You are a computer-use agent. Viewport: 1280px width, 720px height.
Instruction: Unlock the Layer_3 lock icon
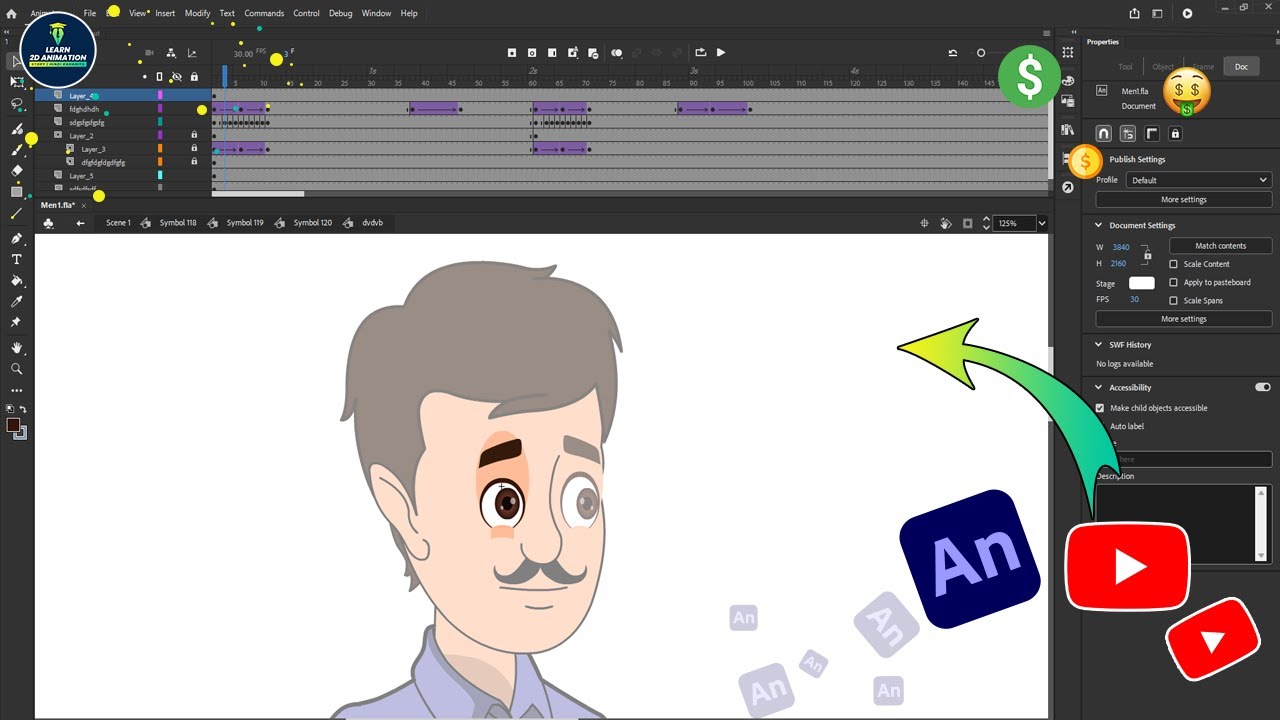click(194, 149)
